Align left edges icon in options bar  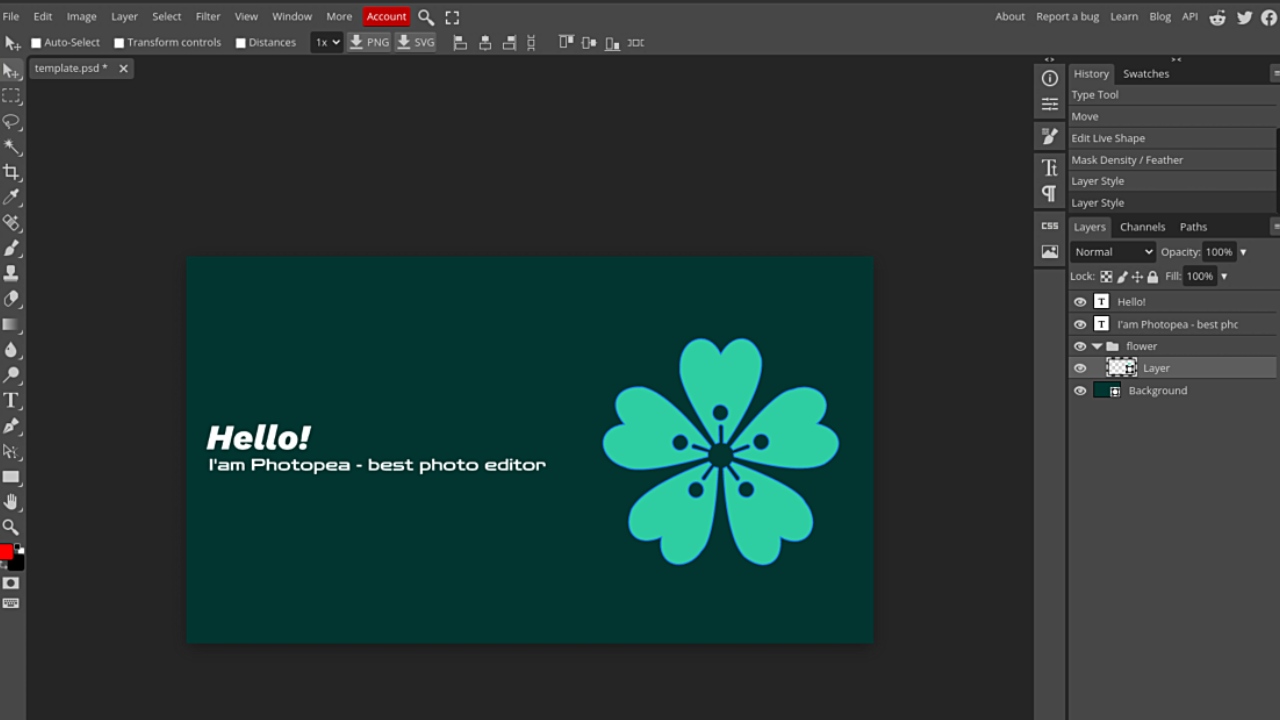(x=460, y=42)
